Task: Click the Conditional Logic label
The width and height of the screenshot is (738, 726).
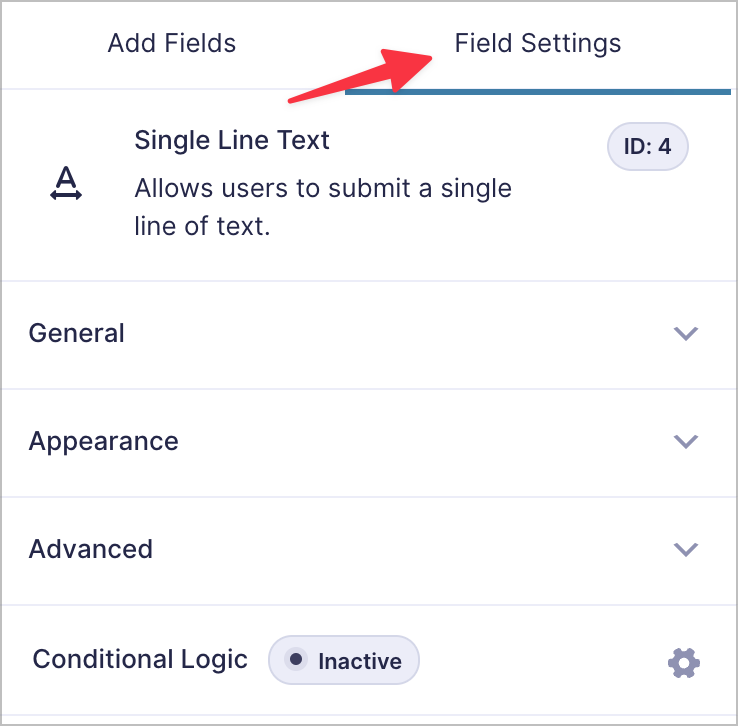Action: (140, 659)
